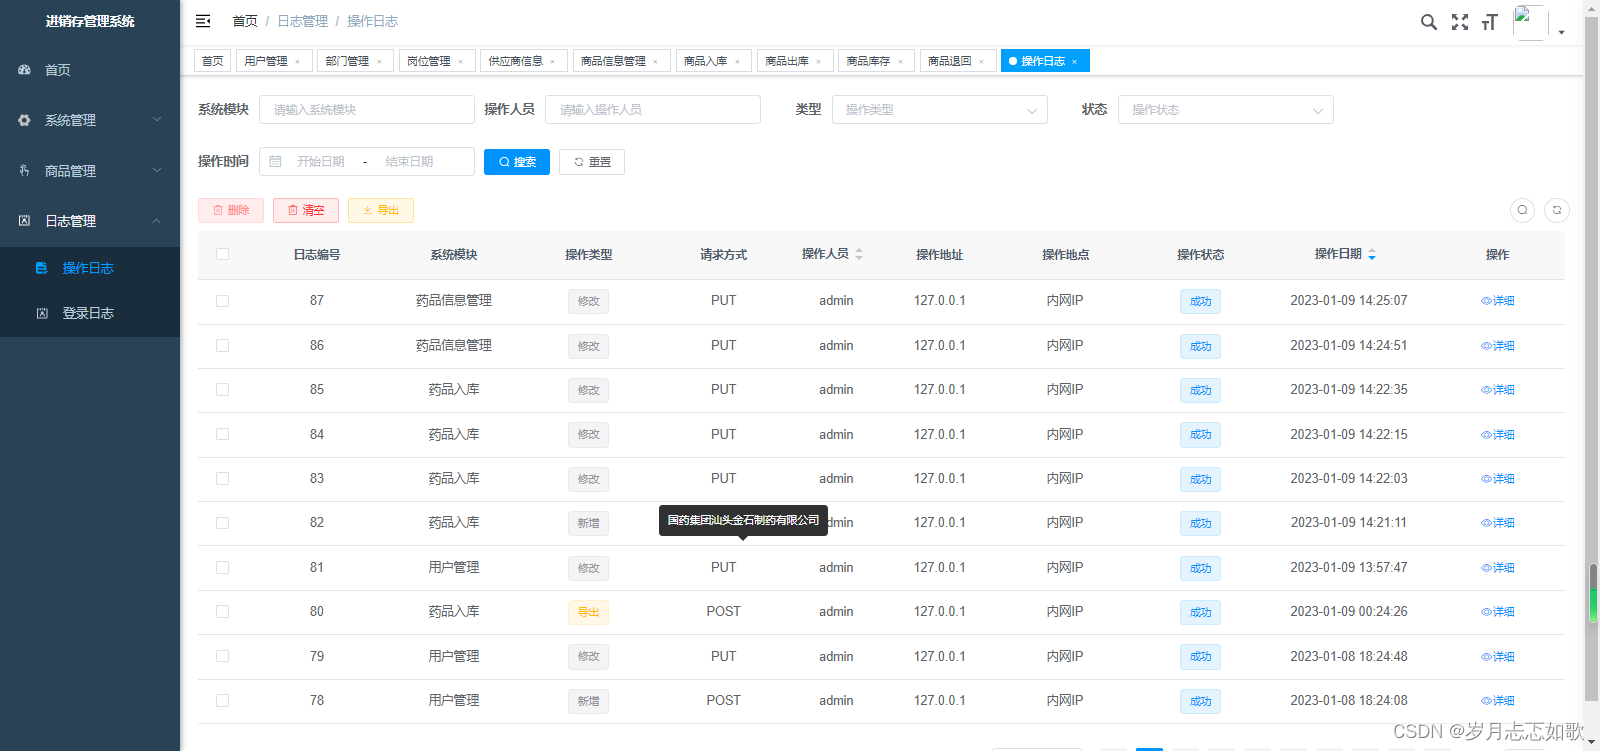Close the 商品入库 tab
The width and height of the screenshot is (1600, 751).
tap(737, 62)
